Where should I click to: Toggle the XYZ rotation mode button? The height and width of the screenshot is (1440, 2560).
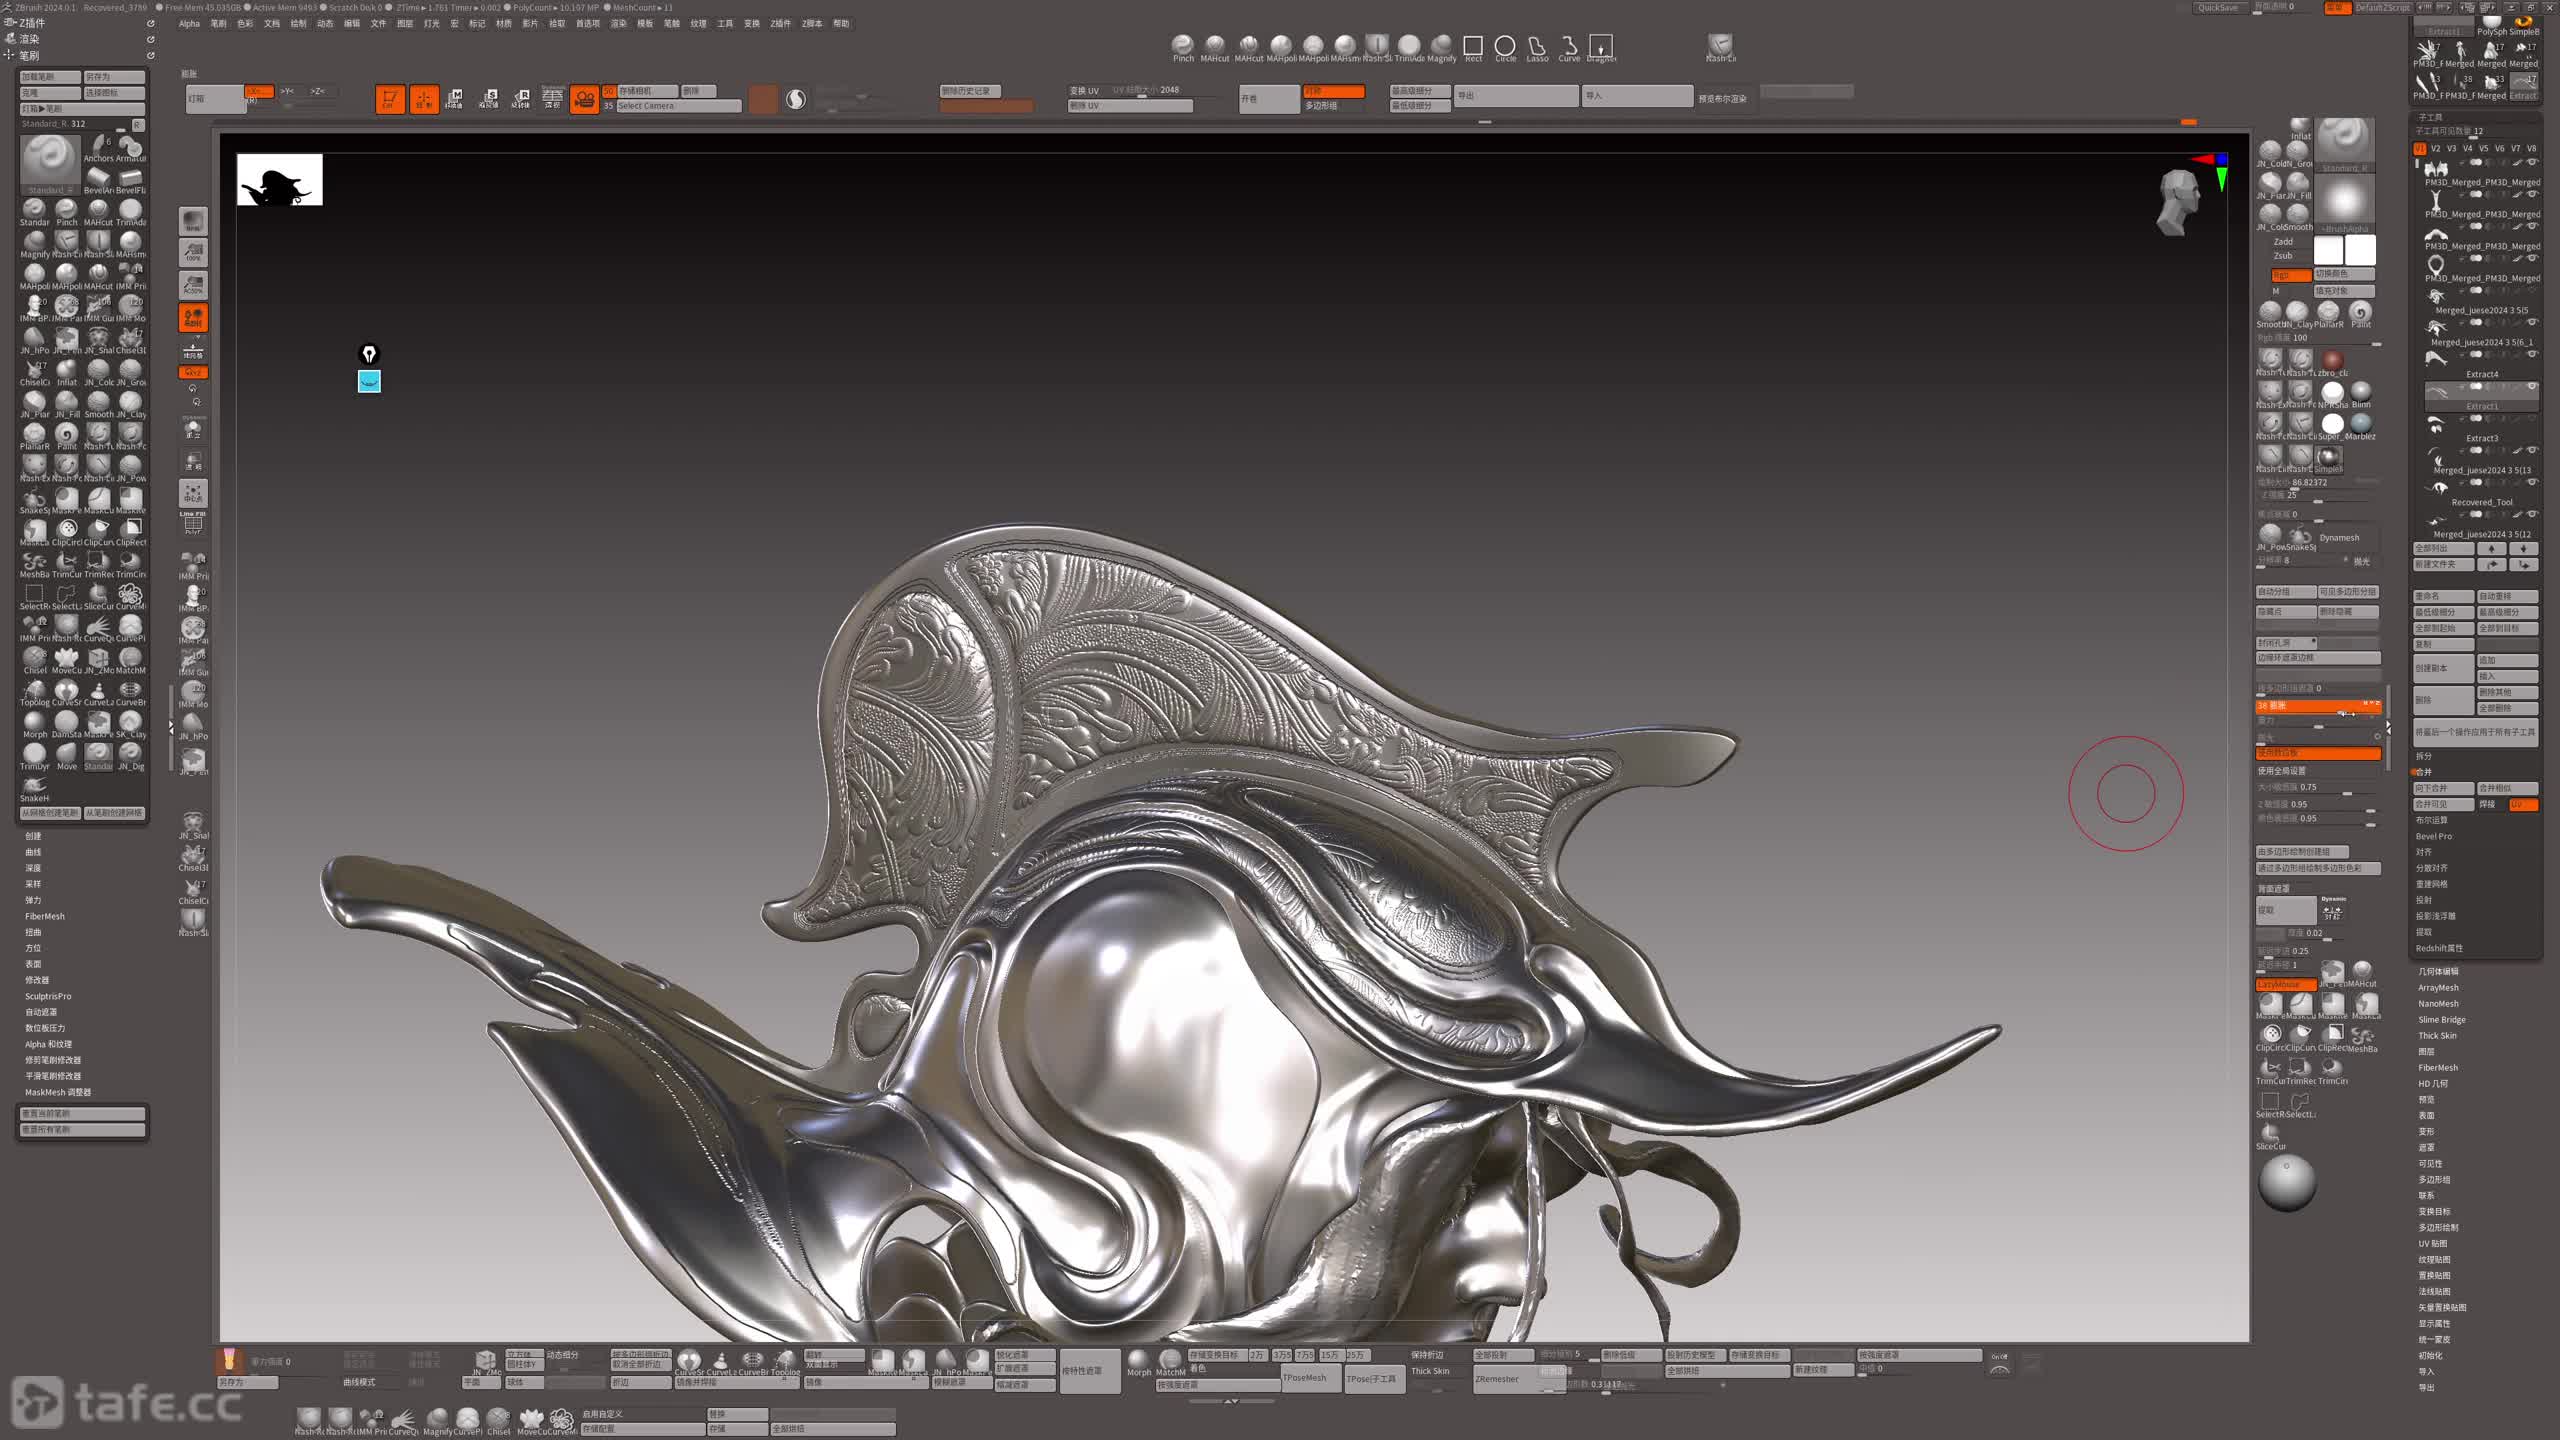coord(193,372)
